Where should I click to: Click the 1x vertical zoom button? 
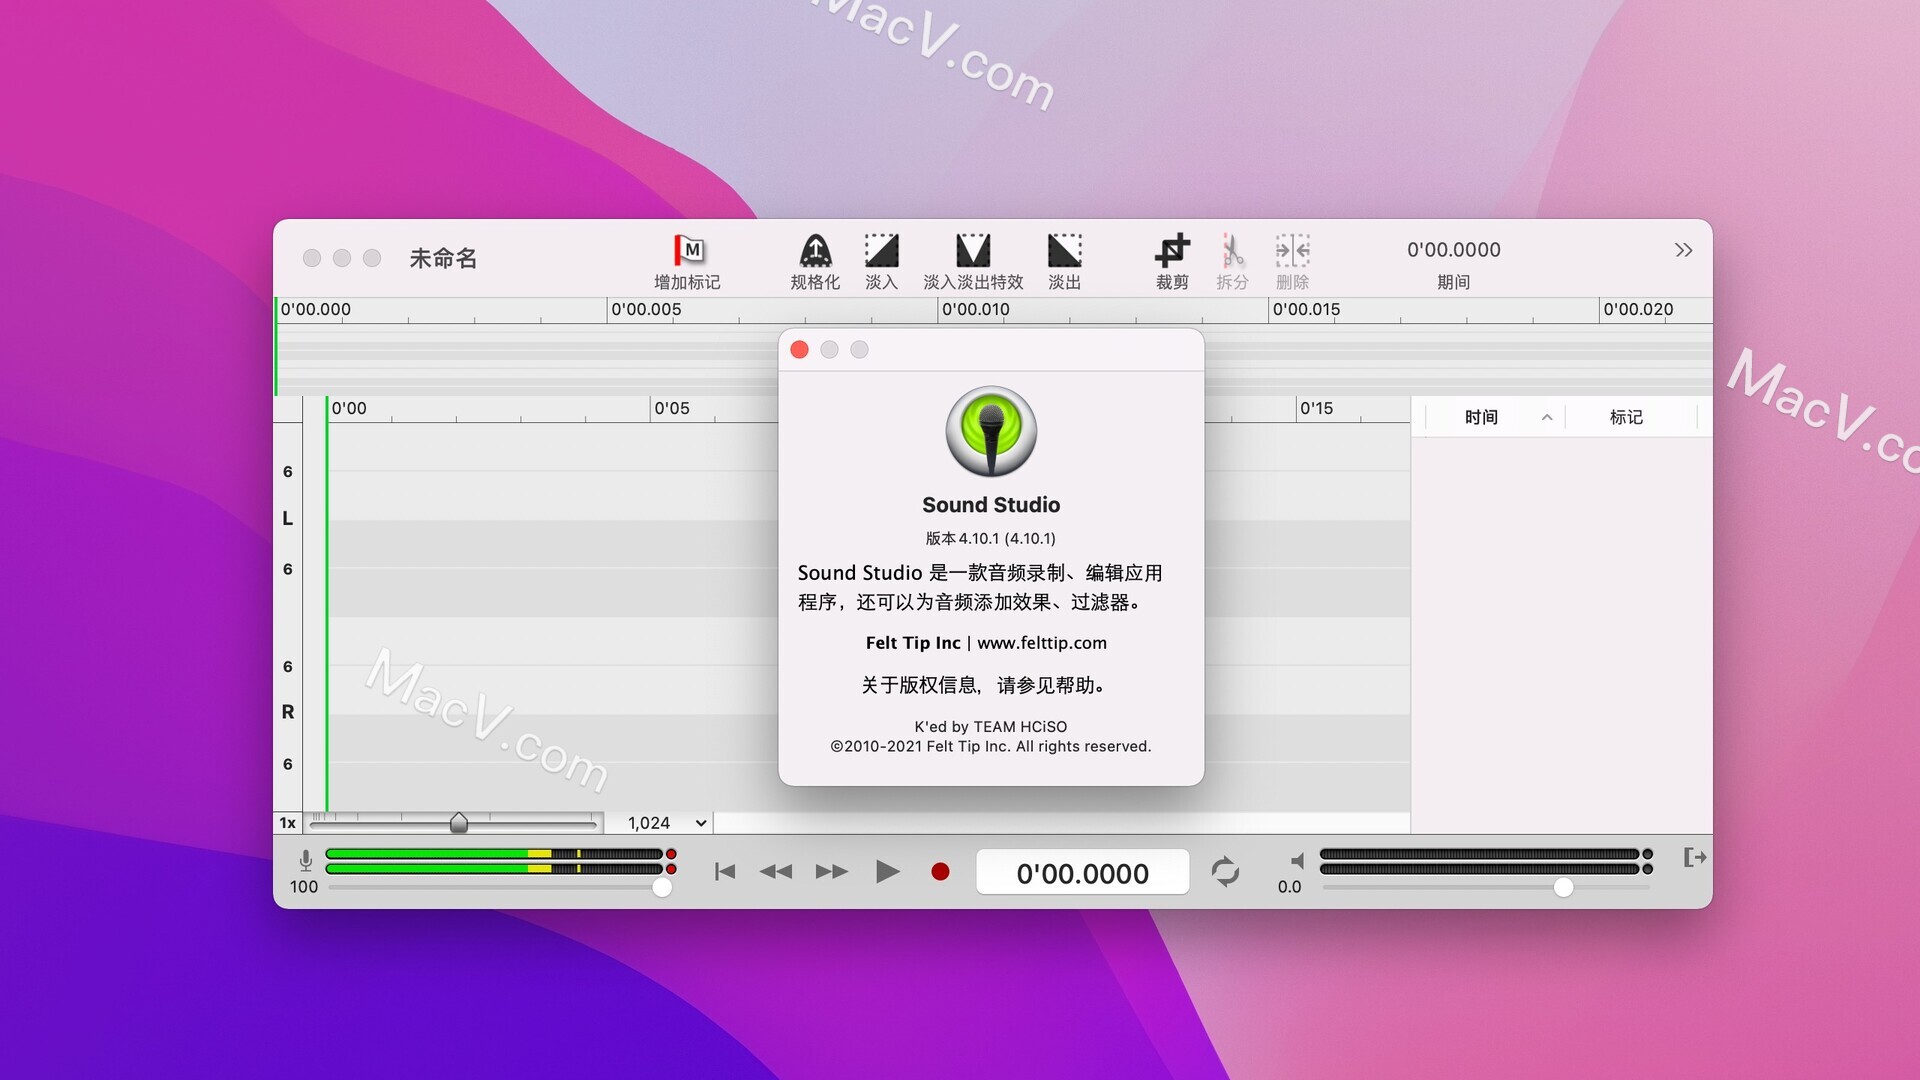[288, 823]
